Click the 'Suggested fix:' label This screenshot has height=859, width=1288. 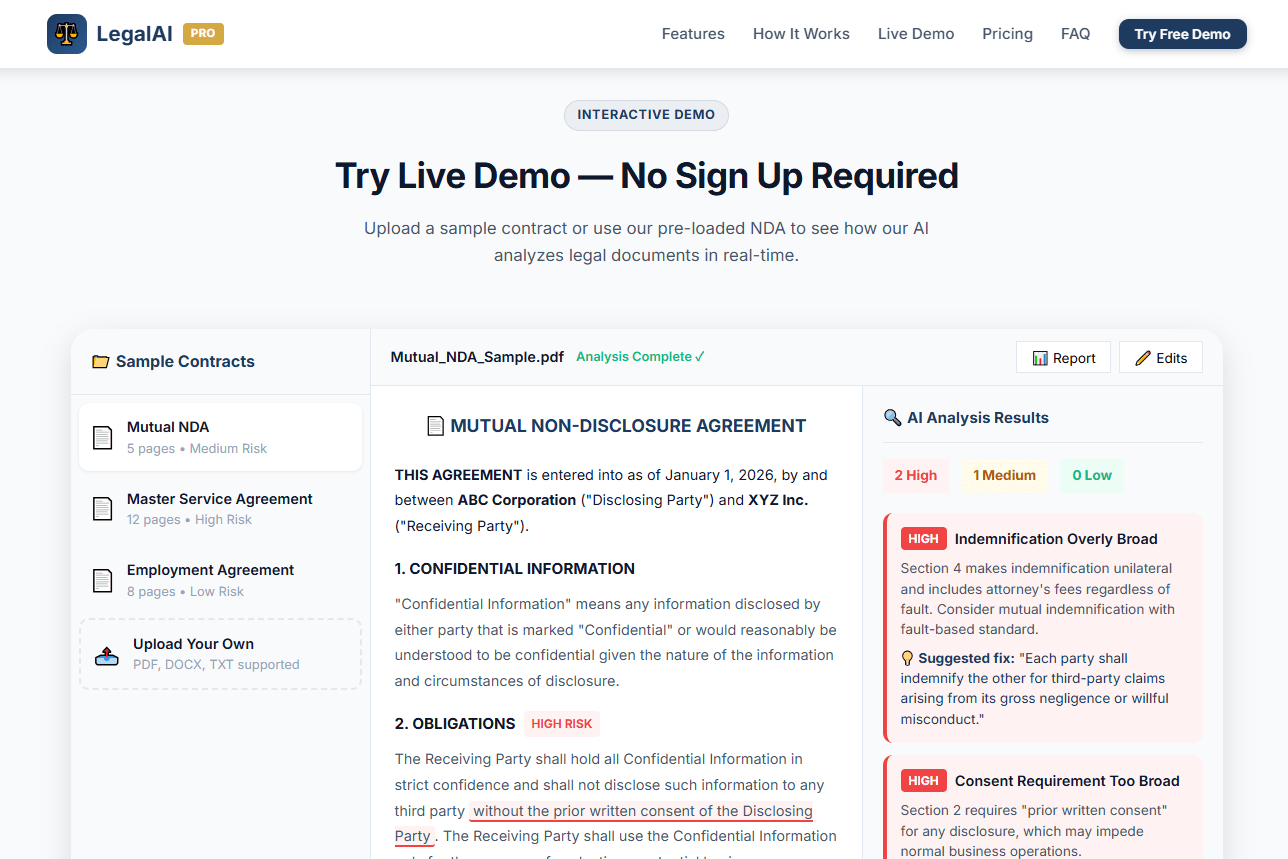(x=966, y=658)
